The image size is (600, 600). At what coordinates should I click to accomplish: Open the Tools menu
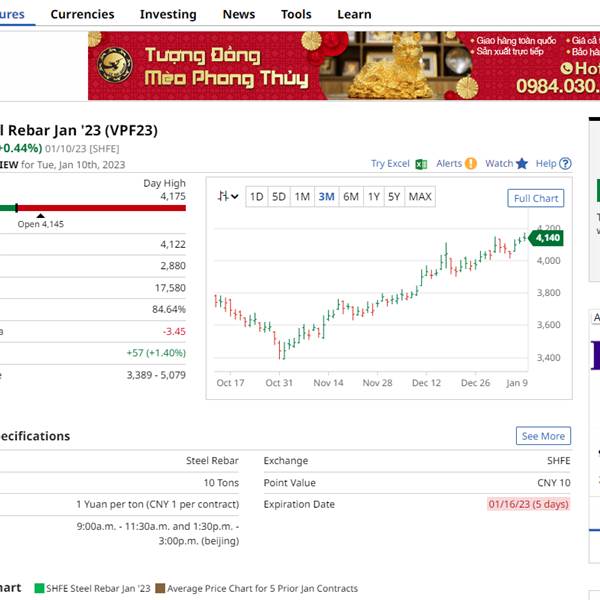[296, 14]
